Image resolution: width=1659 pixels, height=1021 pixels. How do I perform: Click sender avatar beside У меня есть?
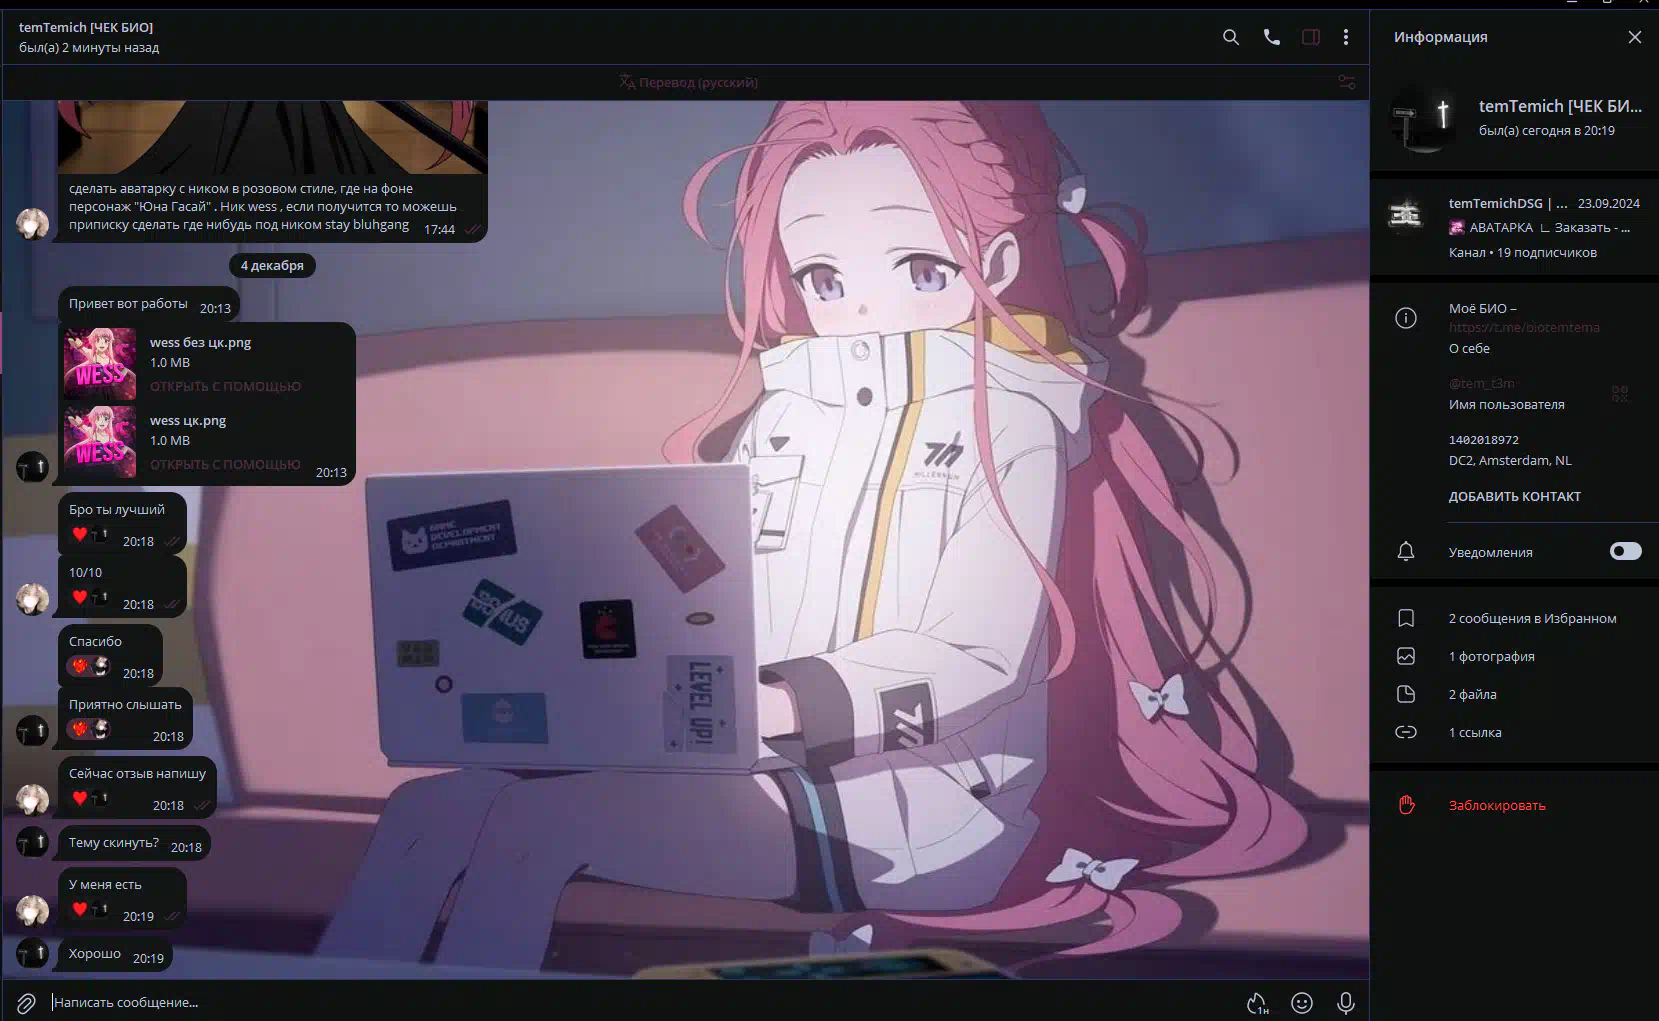point(32,911)
